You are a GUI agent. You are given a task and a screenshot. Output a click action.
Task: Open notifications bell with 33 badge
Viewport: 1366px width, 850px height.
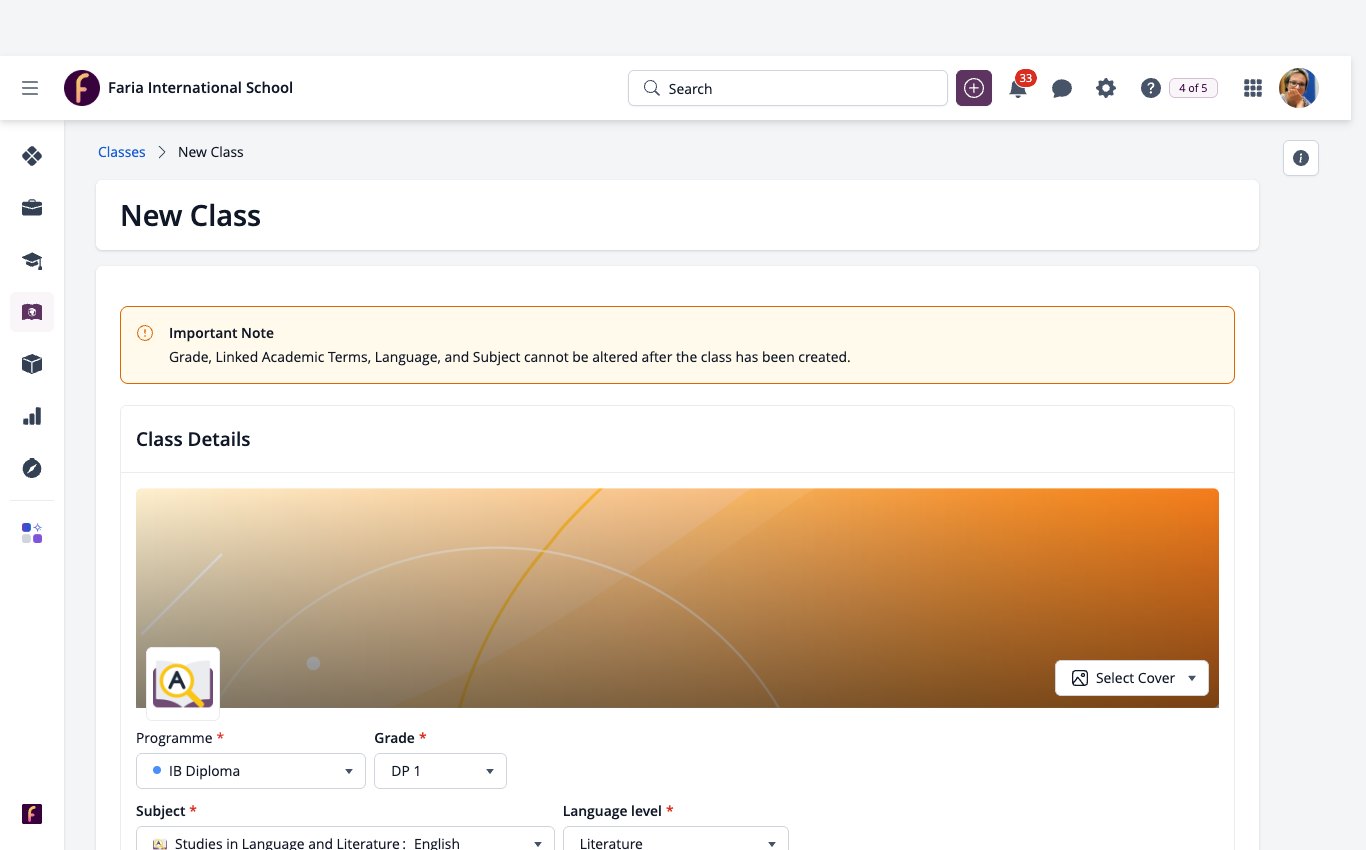coord(1019,87)
